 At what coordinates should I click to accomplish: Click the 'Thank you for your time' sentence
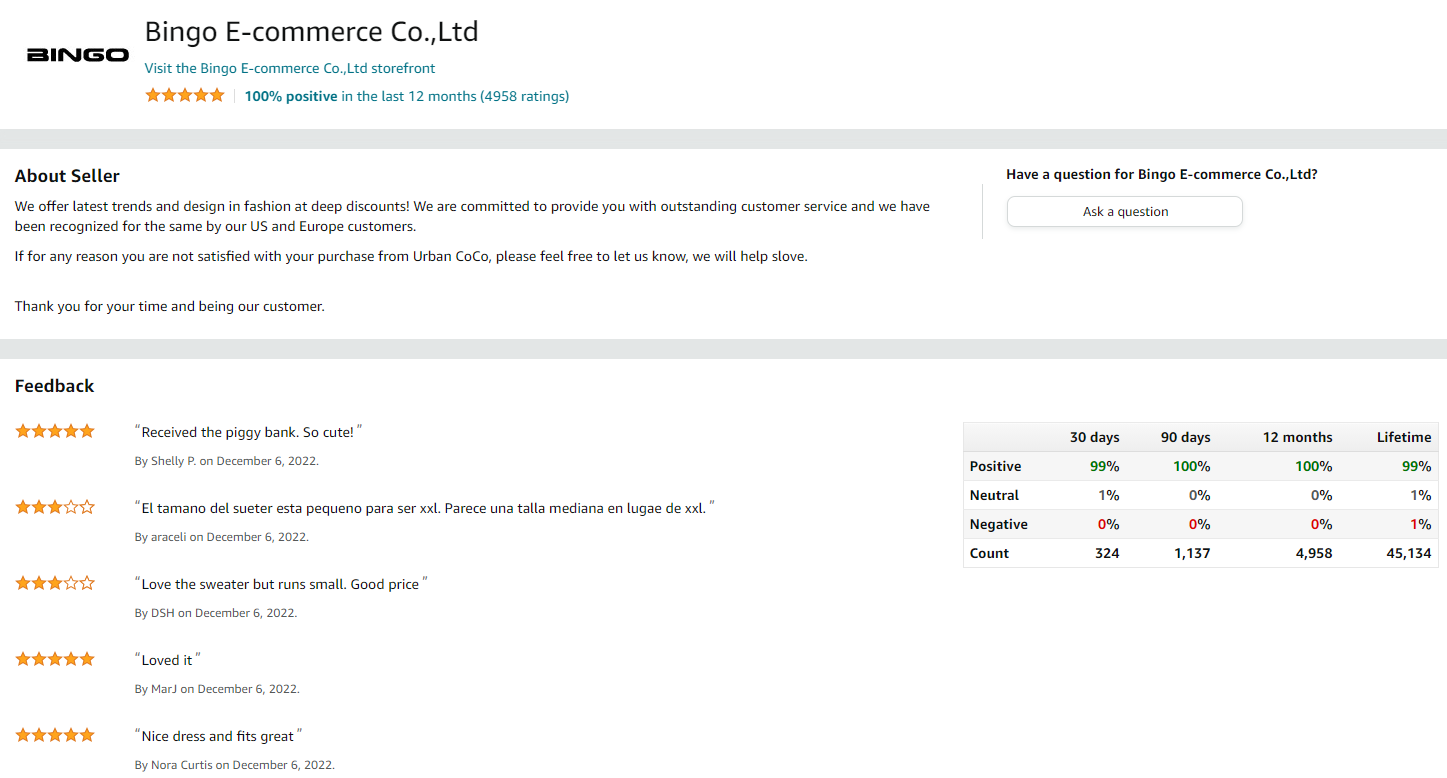170,306
